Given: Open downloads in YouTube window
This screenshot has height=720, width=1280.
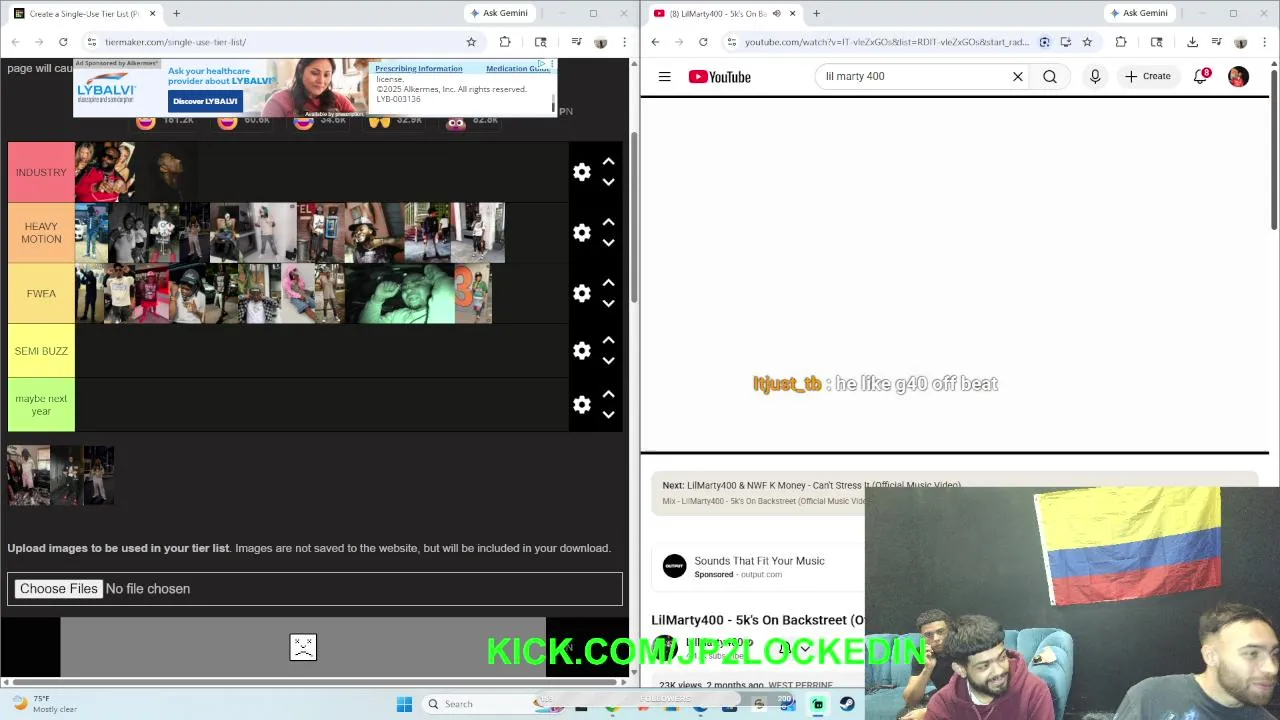Looking at the screenshot, I should [1192, 42].
